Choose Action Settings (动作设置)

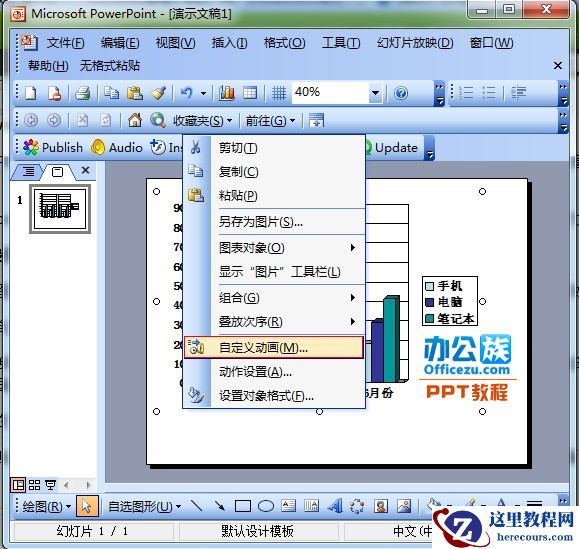tap(273, 372)
